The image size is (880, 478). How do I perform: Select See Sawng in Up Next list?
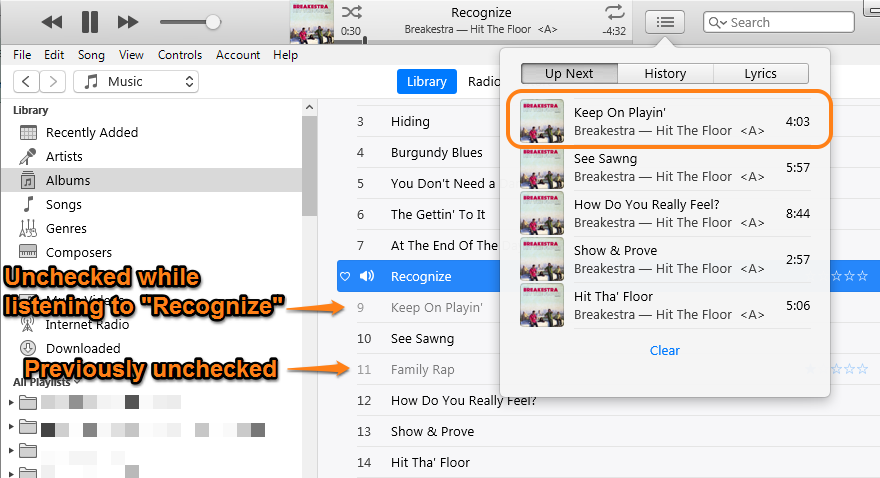665,168
